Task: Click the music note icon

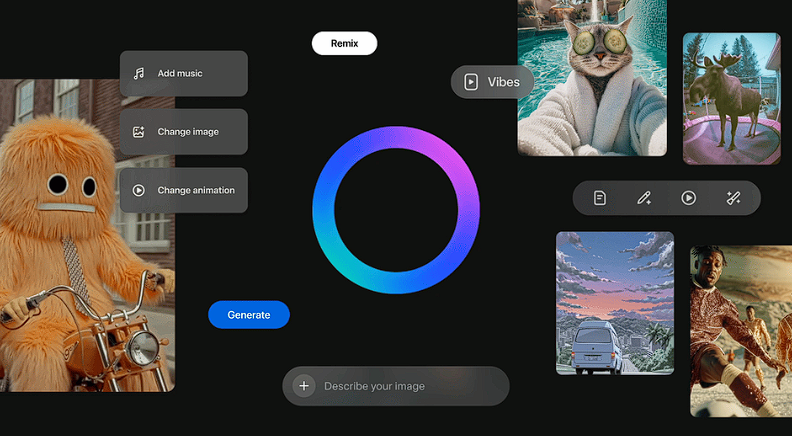Action: pyautogui.click(x=139, y=73)
